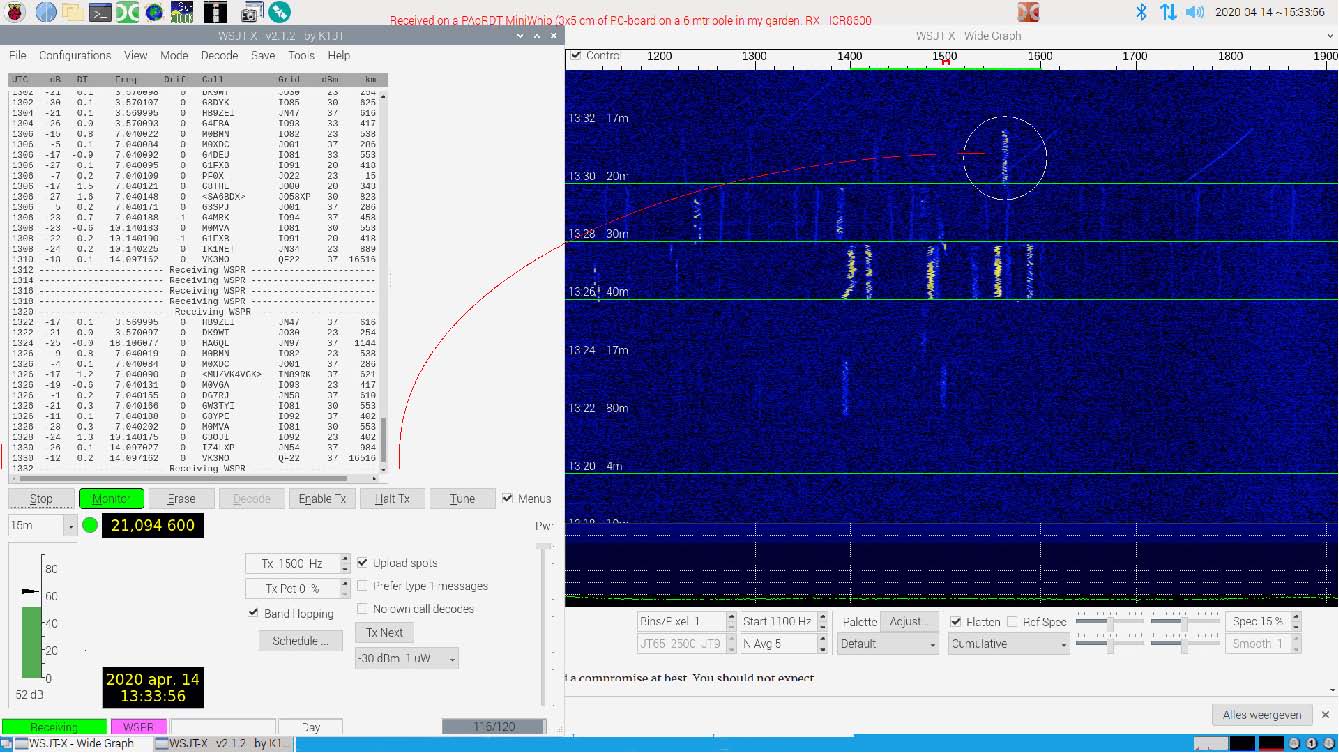1339x753 pixels.
Task: Open the Configurations menu
Action: [75, 55]
